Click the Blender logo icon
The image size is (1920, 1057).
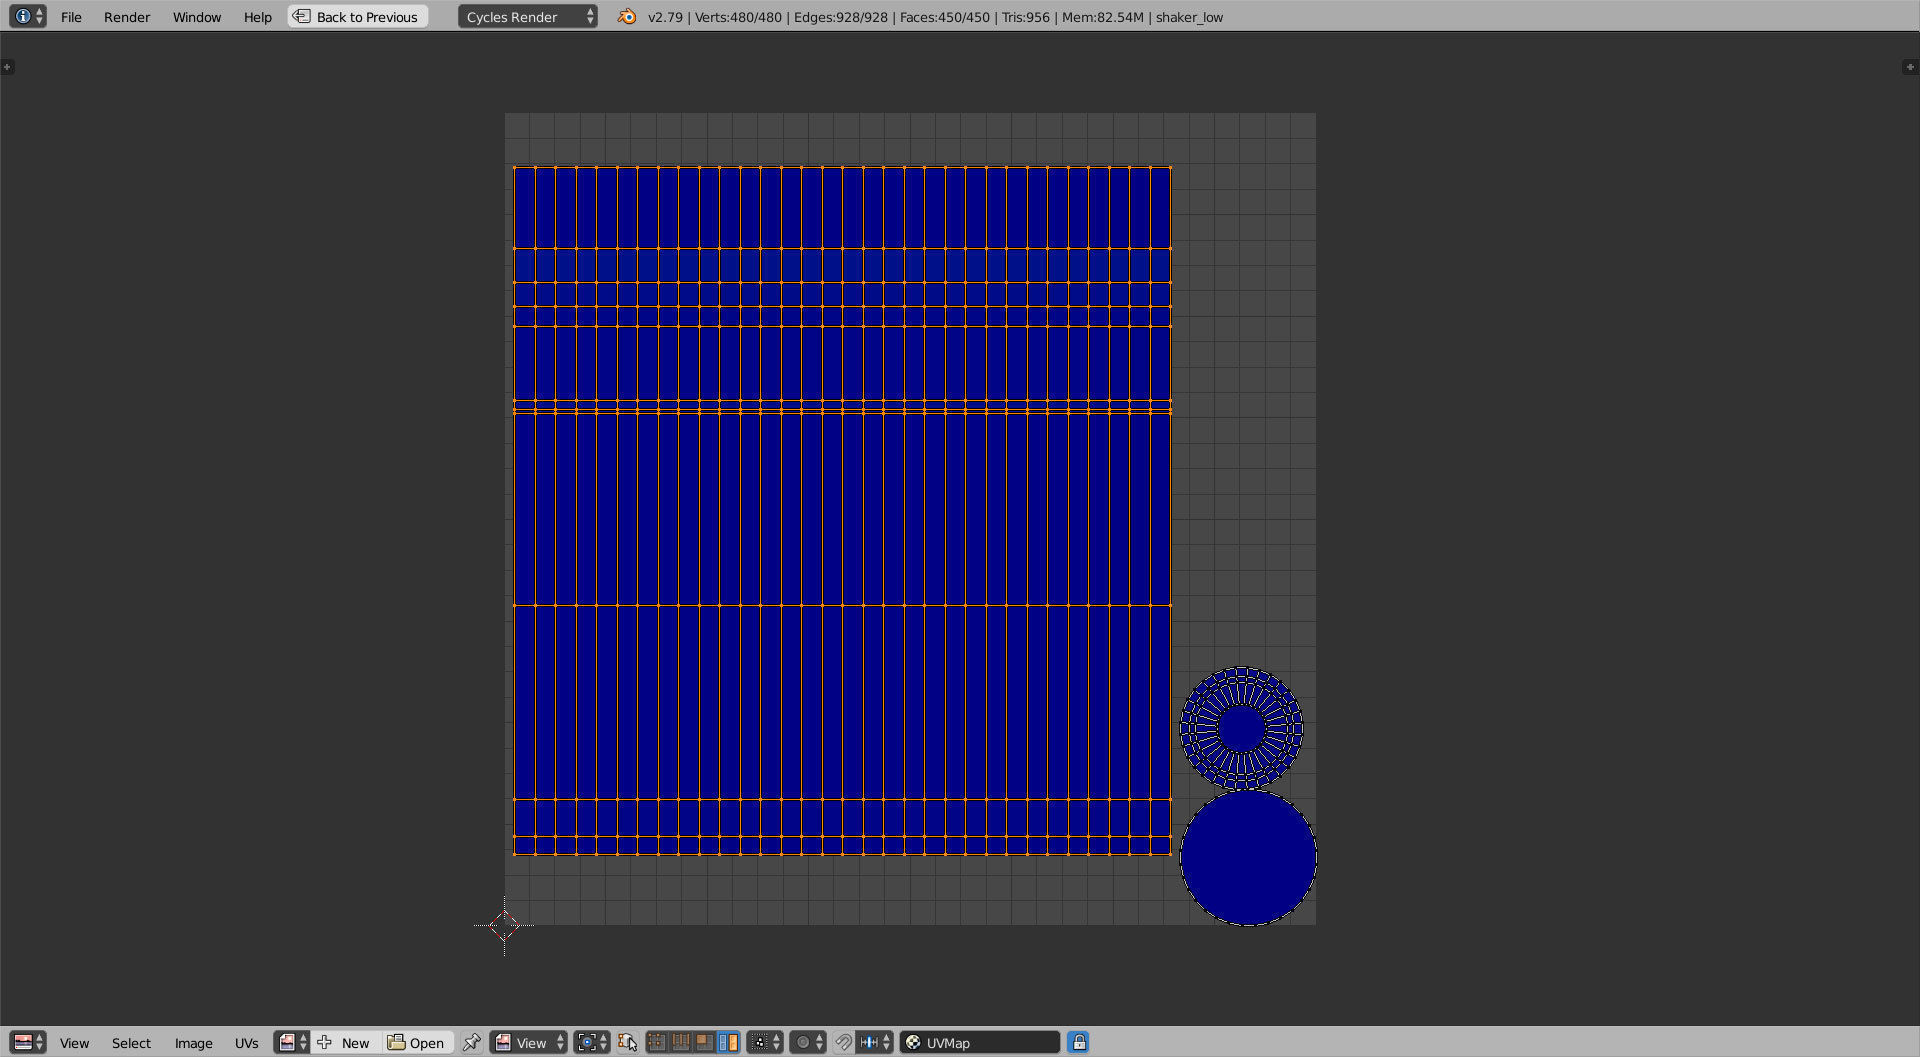click(627, 16)
